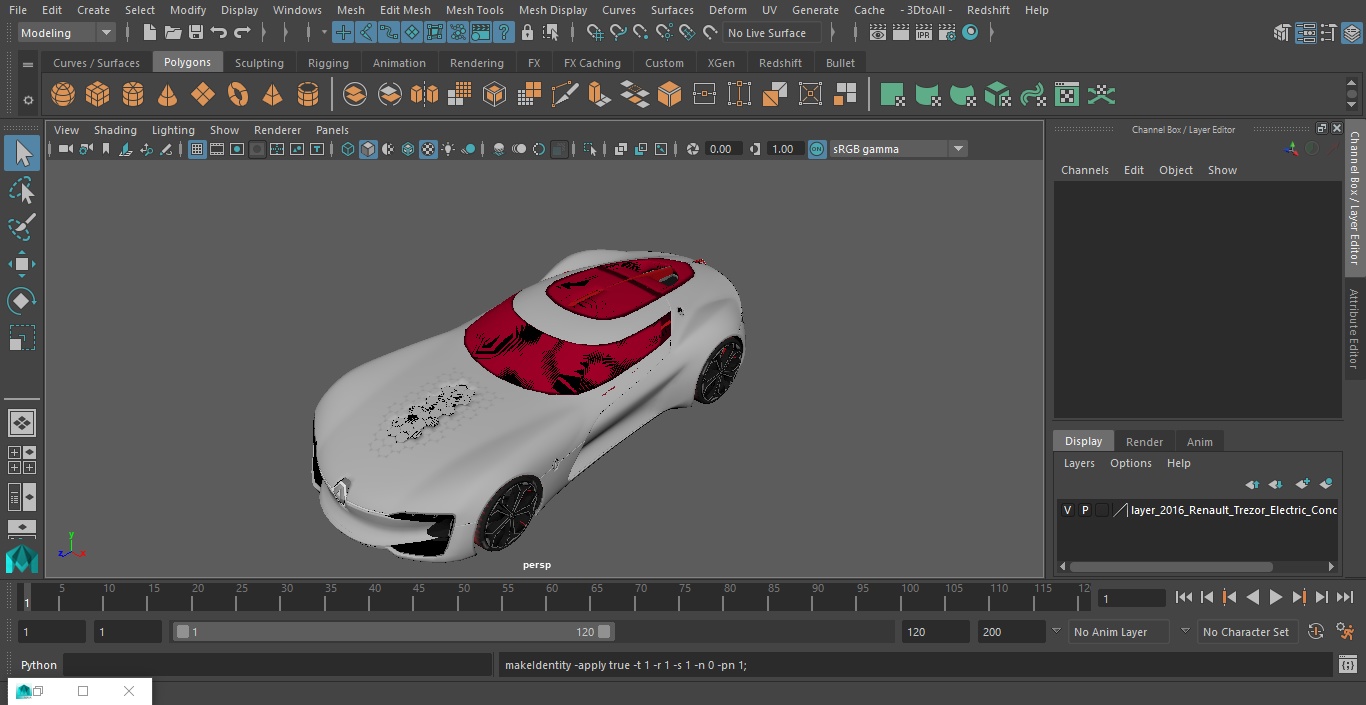This screenshot has width=1366, height=705.
Task: Click the redo arrow icon
Action: [x=242, y=33]
